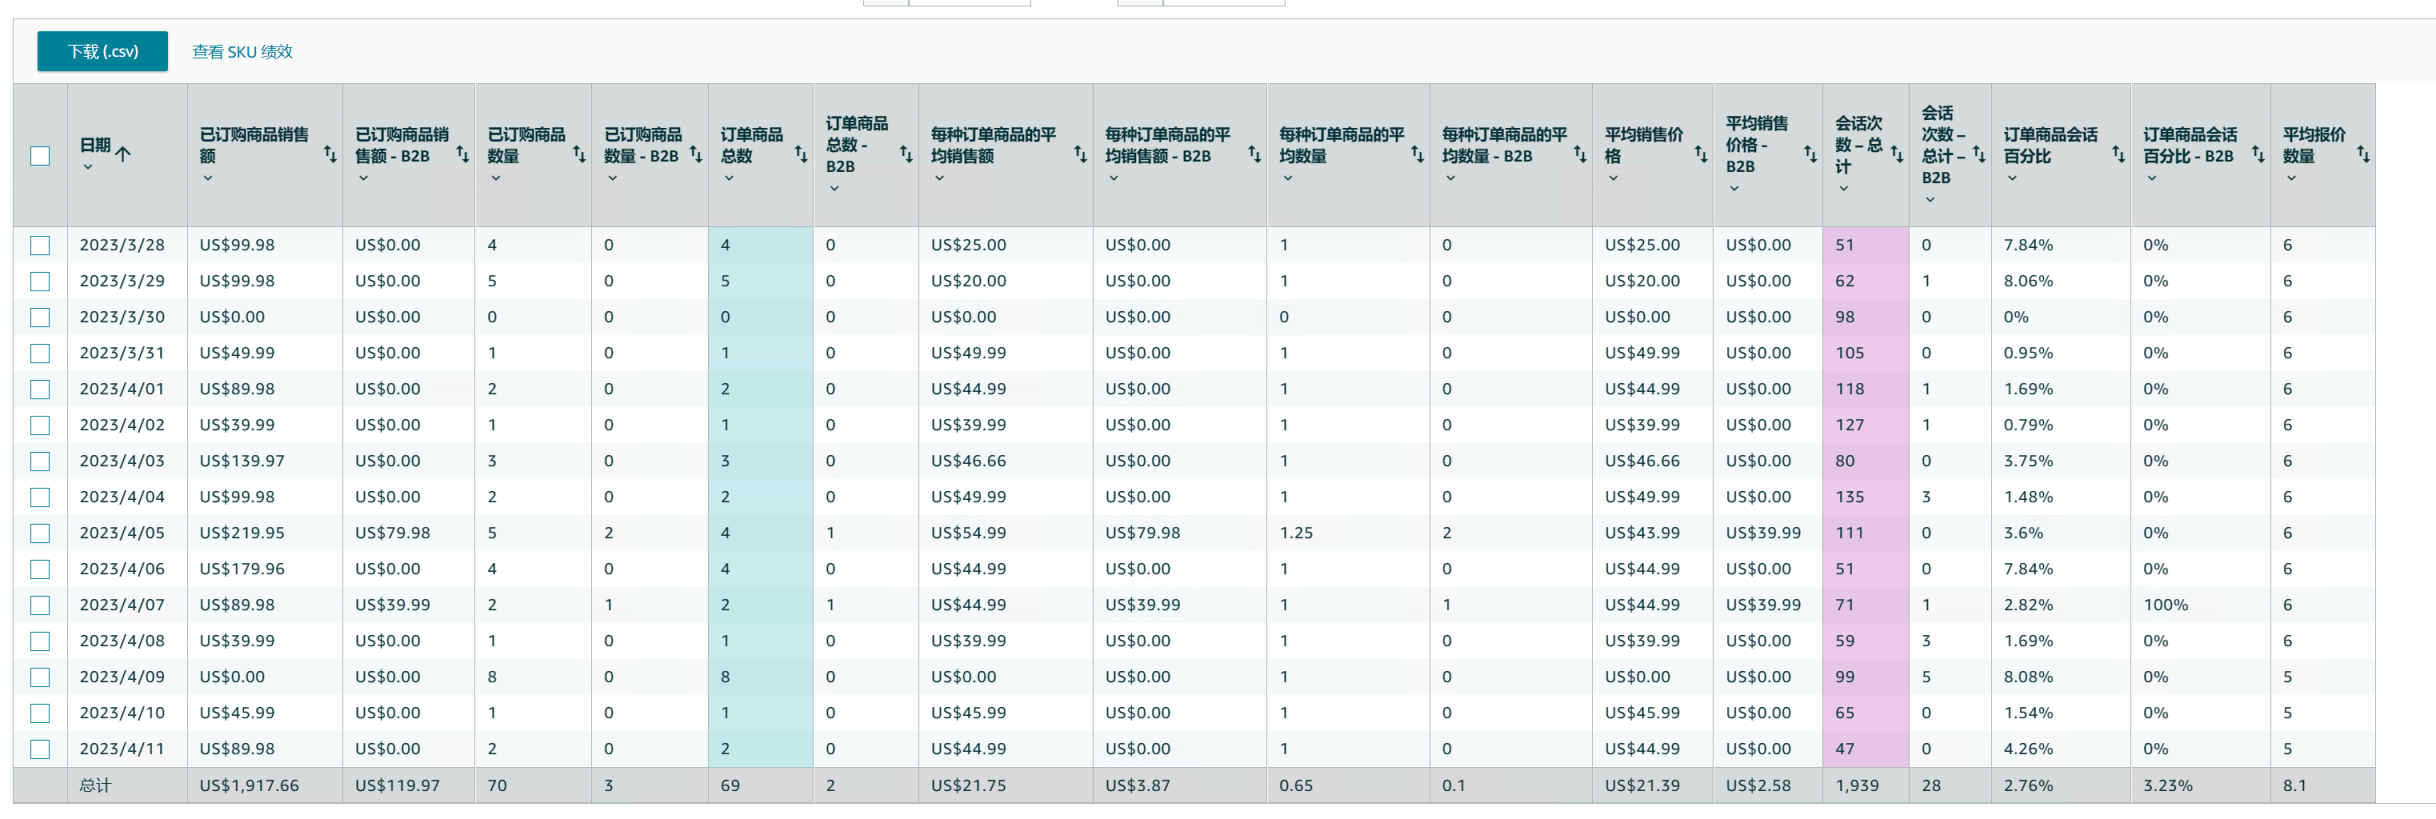
Task: Click the sessions value 127
Action: click(1850, 425)
